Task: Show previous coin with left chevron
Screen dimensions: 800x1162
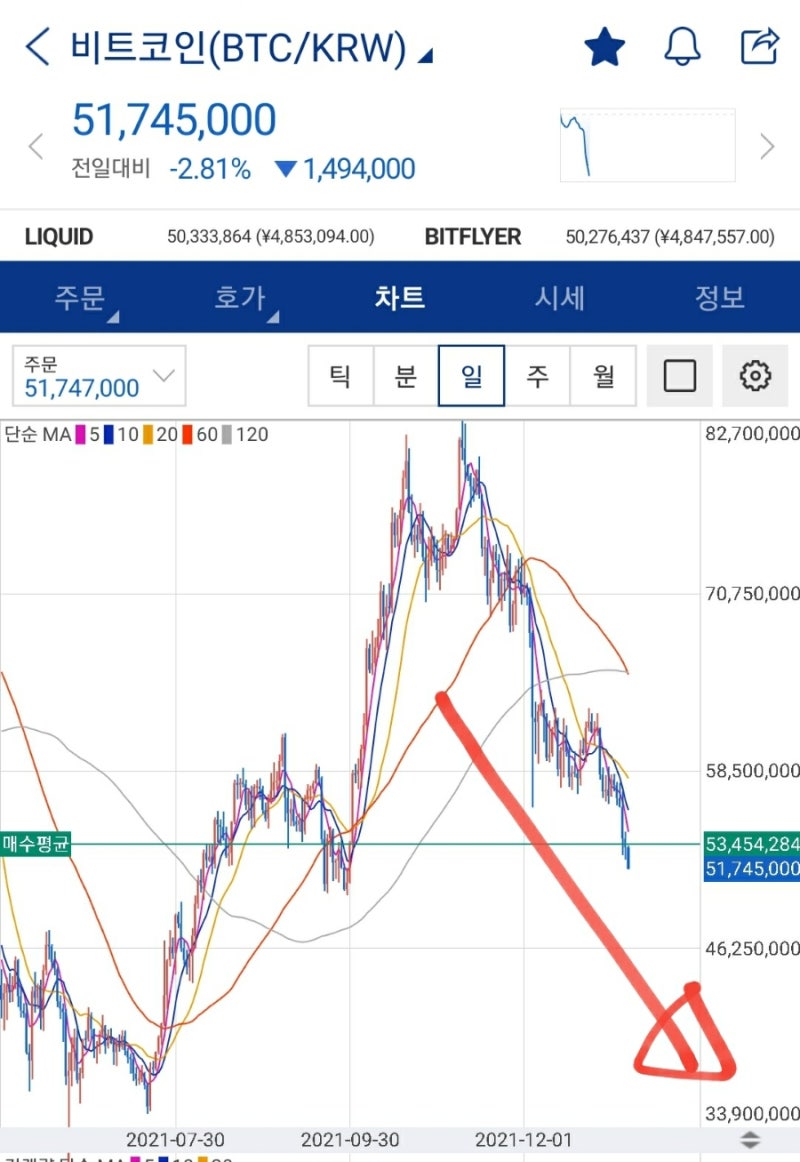Action: [36, 146]
